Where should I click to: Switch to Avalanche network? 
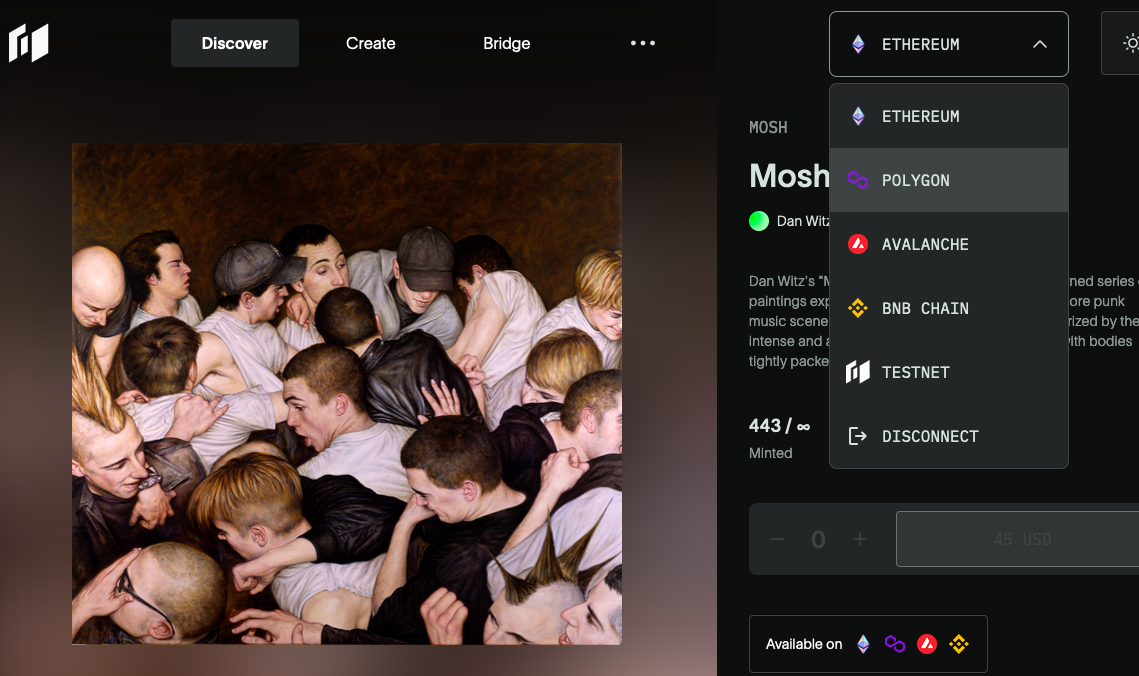[x=949, y=244]
